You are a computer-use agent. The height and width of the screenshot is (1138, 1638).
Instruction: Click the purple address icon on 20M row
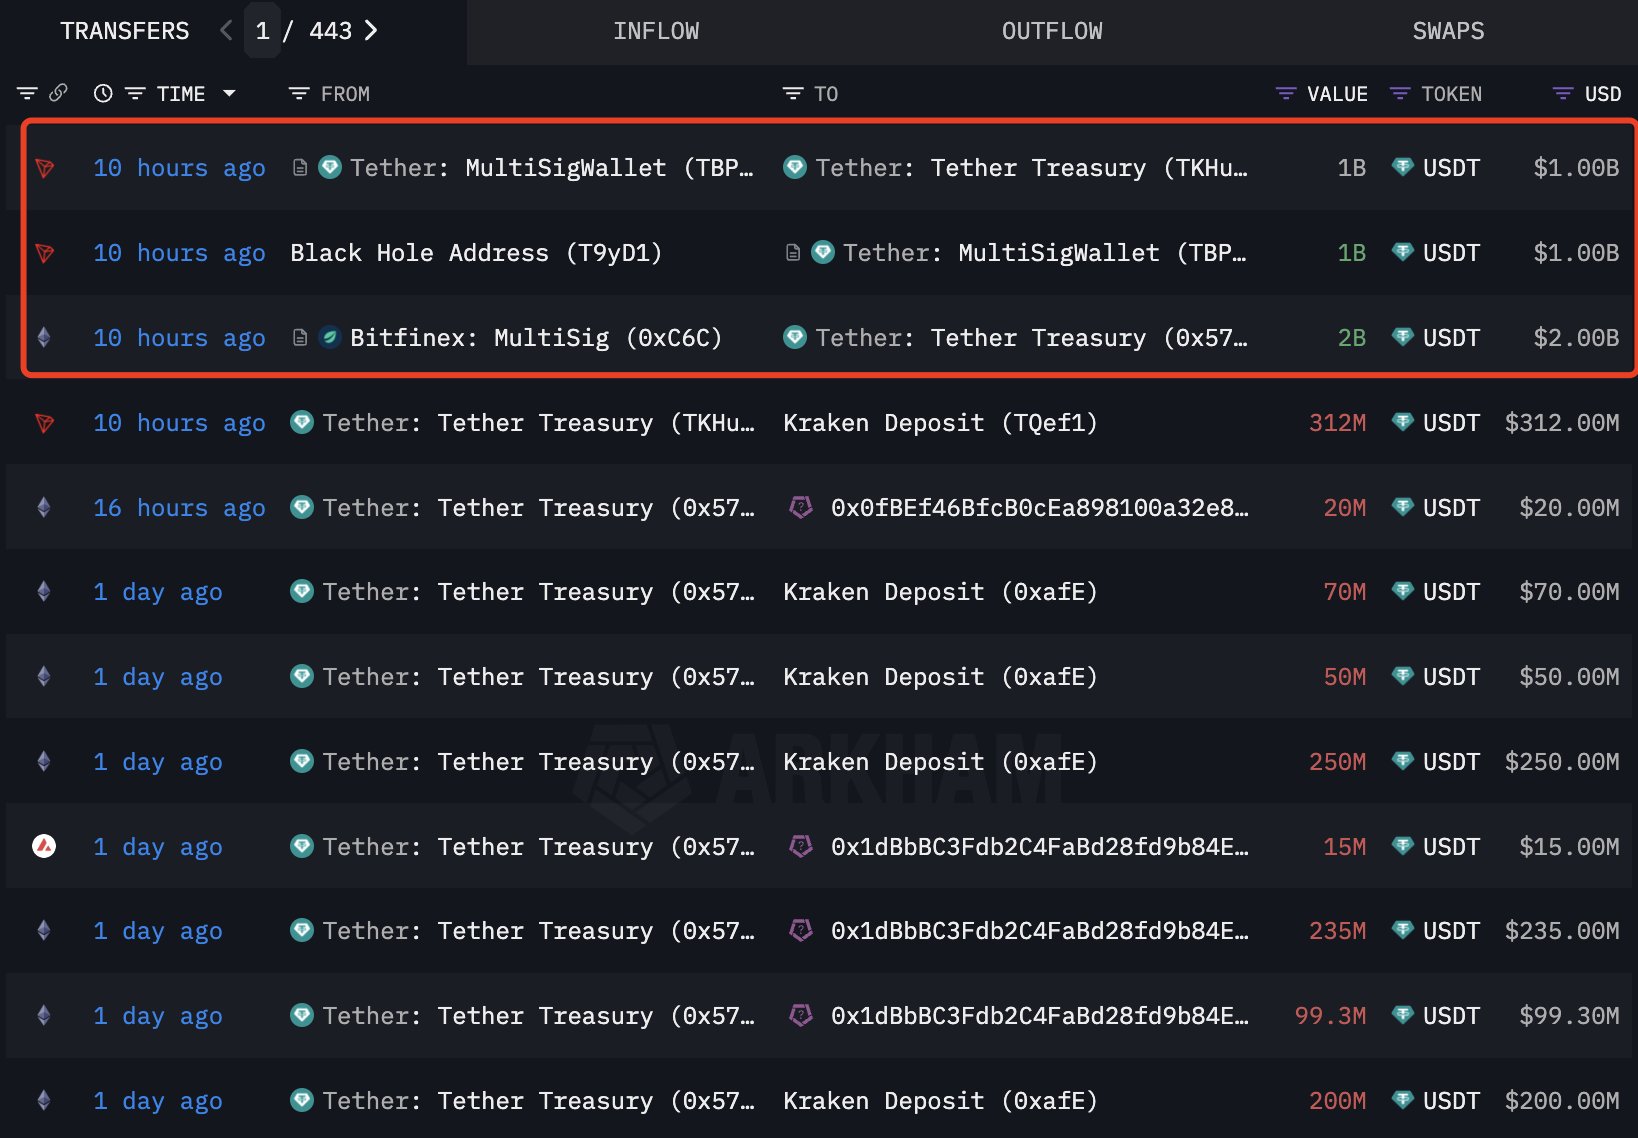[800, 508]
